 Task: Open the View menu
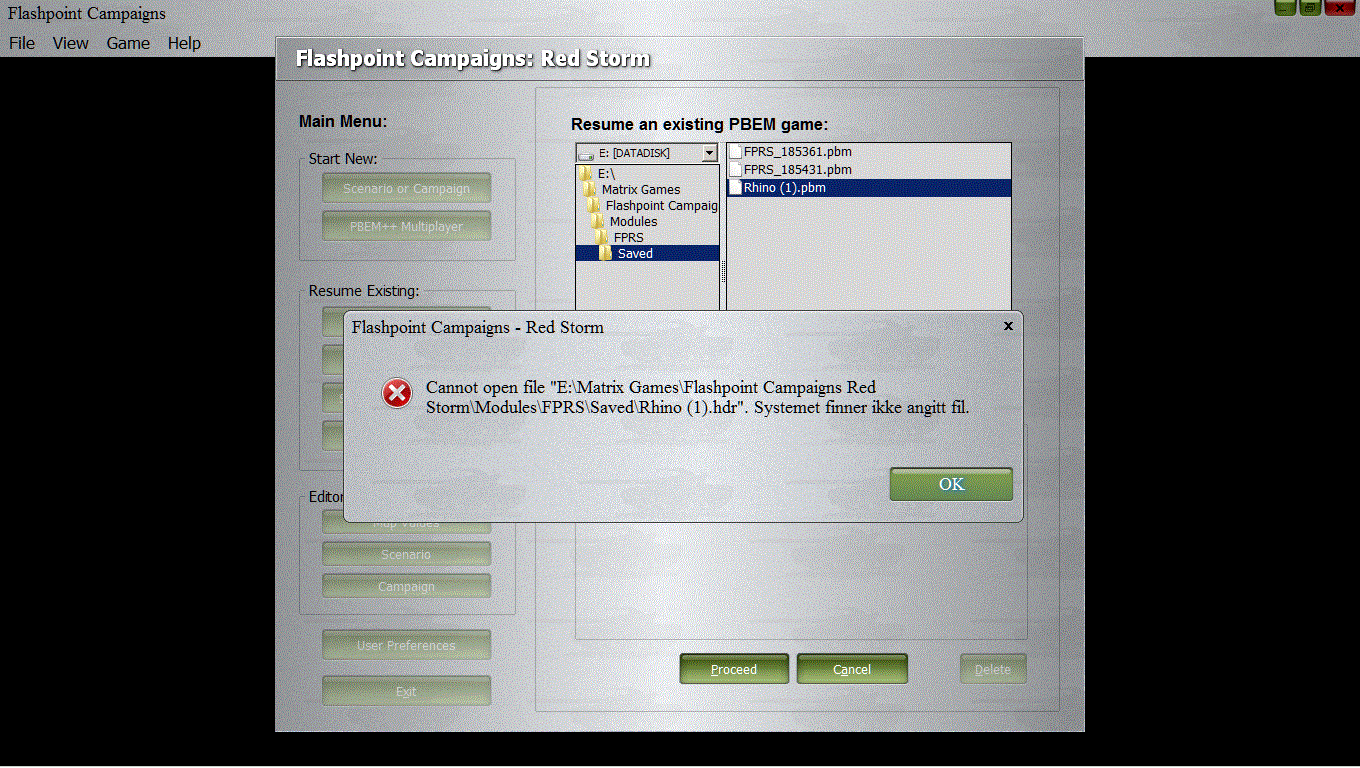tap(71, 43)
